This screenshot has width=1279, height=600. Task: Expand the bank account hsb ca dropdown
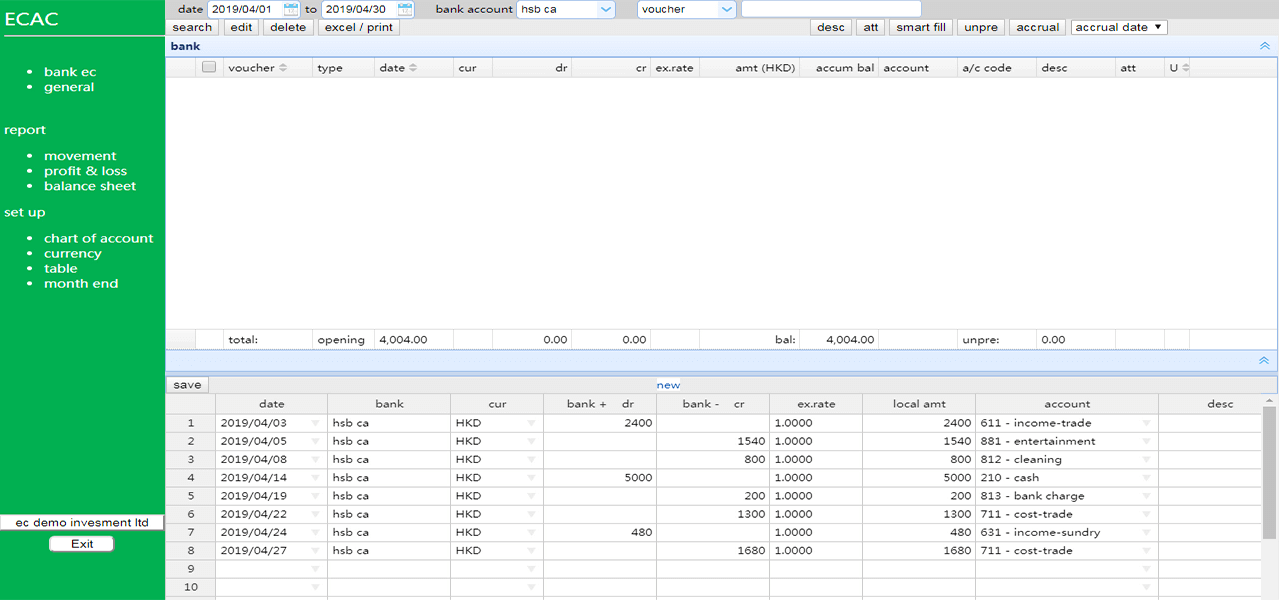(x=606, y=9)
